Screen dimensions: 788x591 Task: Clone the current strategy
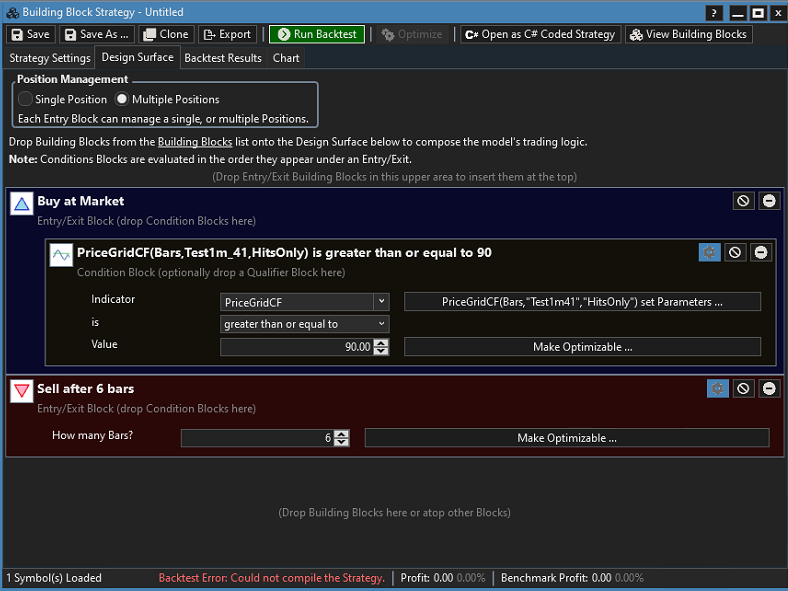166,34
